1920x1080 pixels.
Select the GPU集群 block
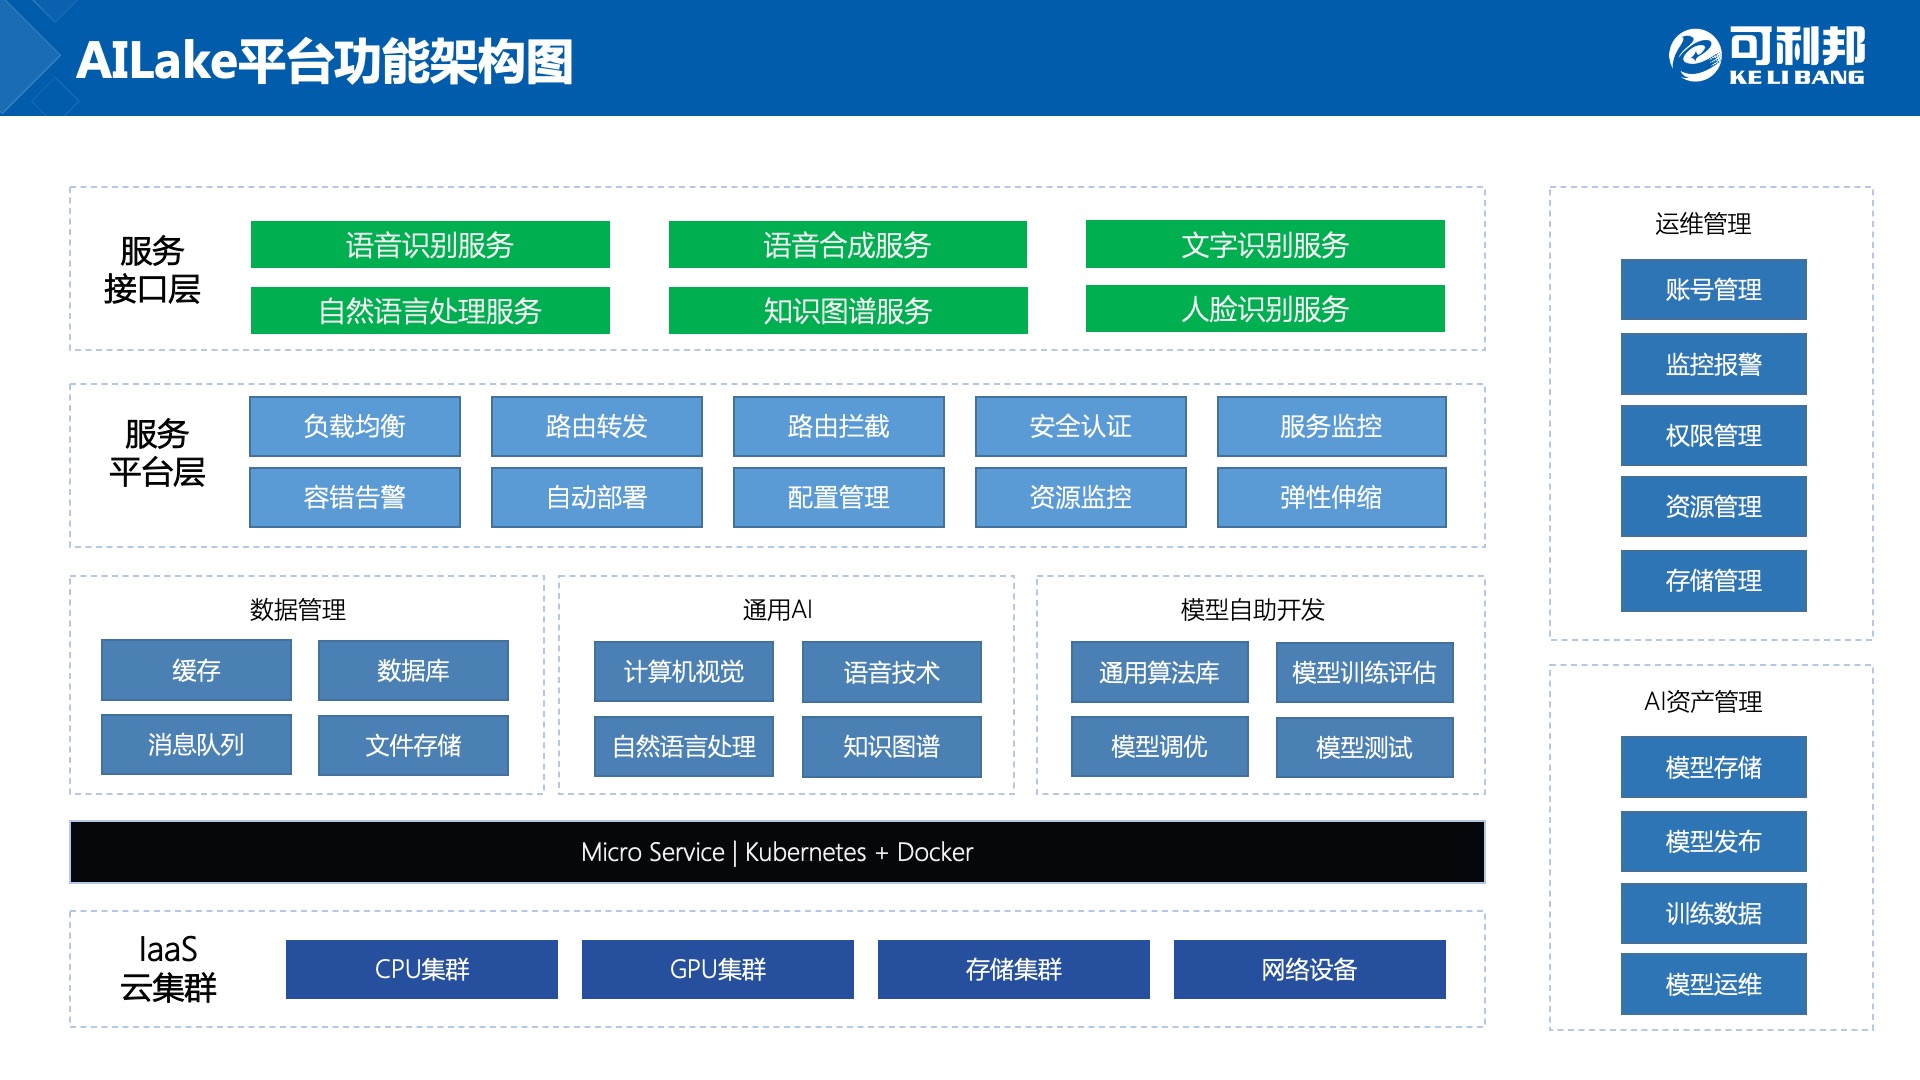click(717, 969)
